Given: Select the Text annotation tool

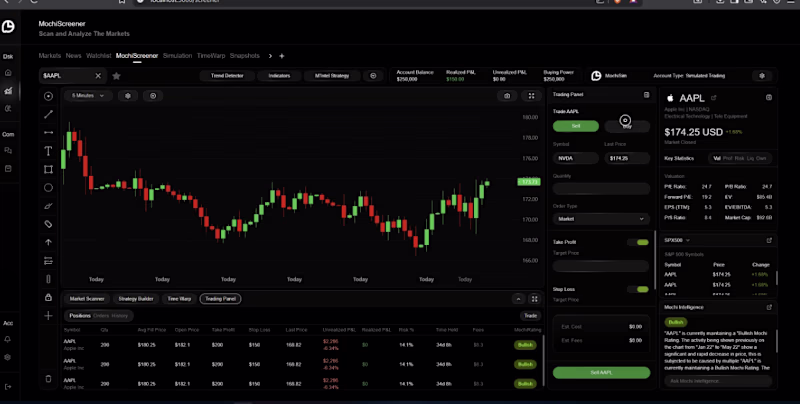Looking at the screenshot, I should click(48, 151).
